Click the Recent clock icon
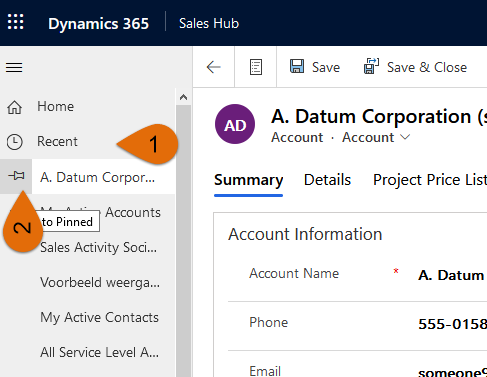This screenshot has width=487, height=377. click(15, 142)
